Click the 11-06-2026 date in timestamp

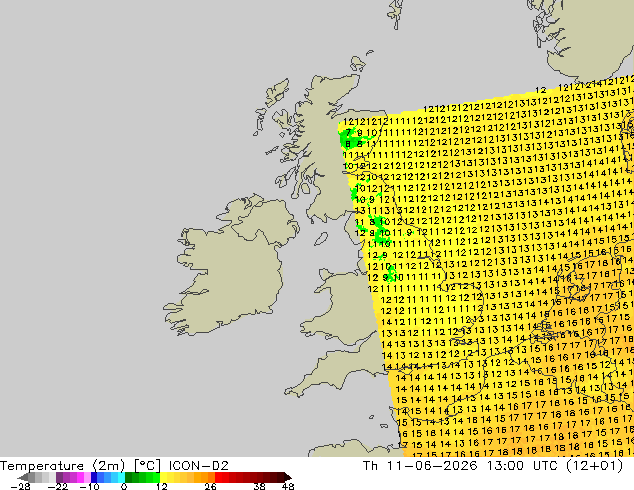tap(432, 466)
